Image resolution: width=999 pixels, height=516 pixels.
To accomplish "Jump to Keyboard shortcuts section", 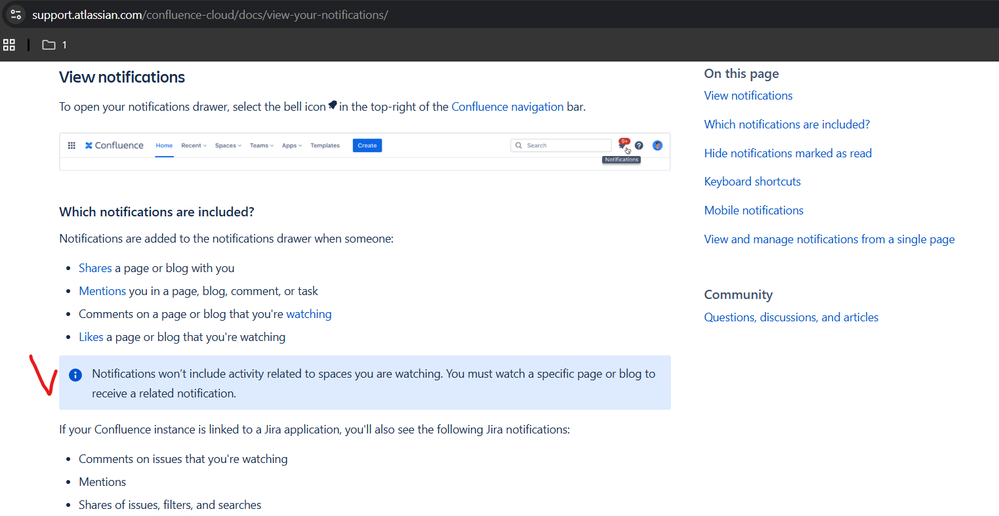I will (x=752, y=182).
